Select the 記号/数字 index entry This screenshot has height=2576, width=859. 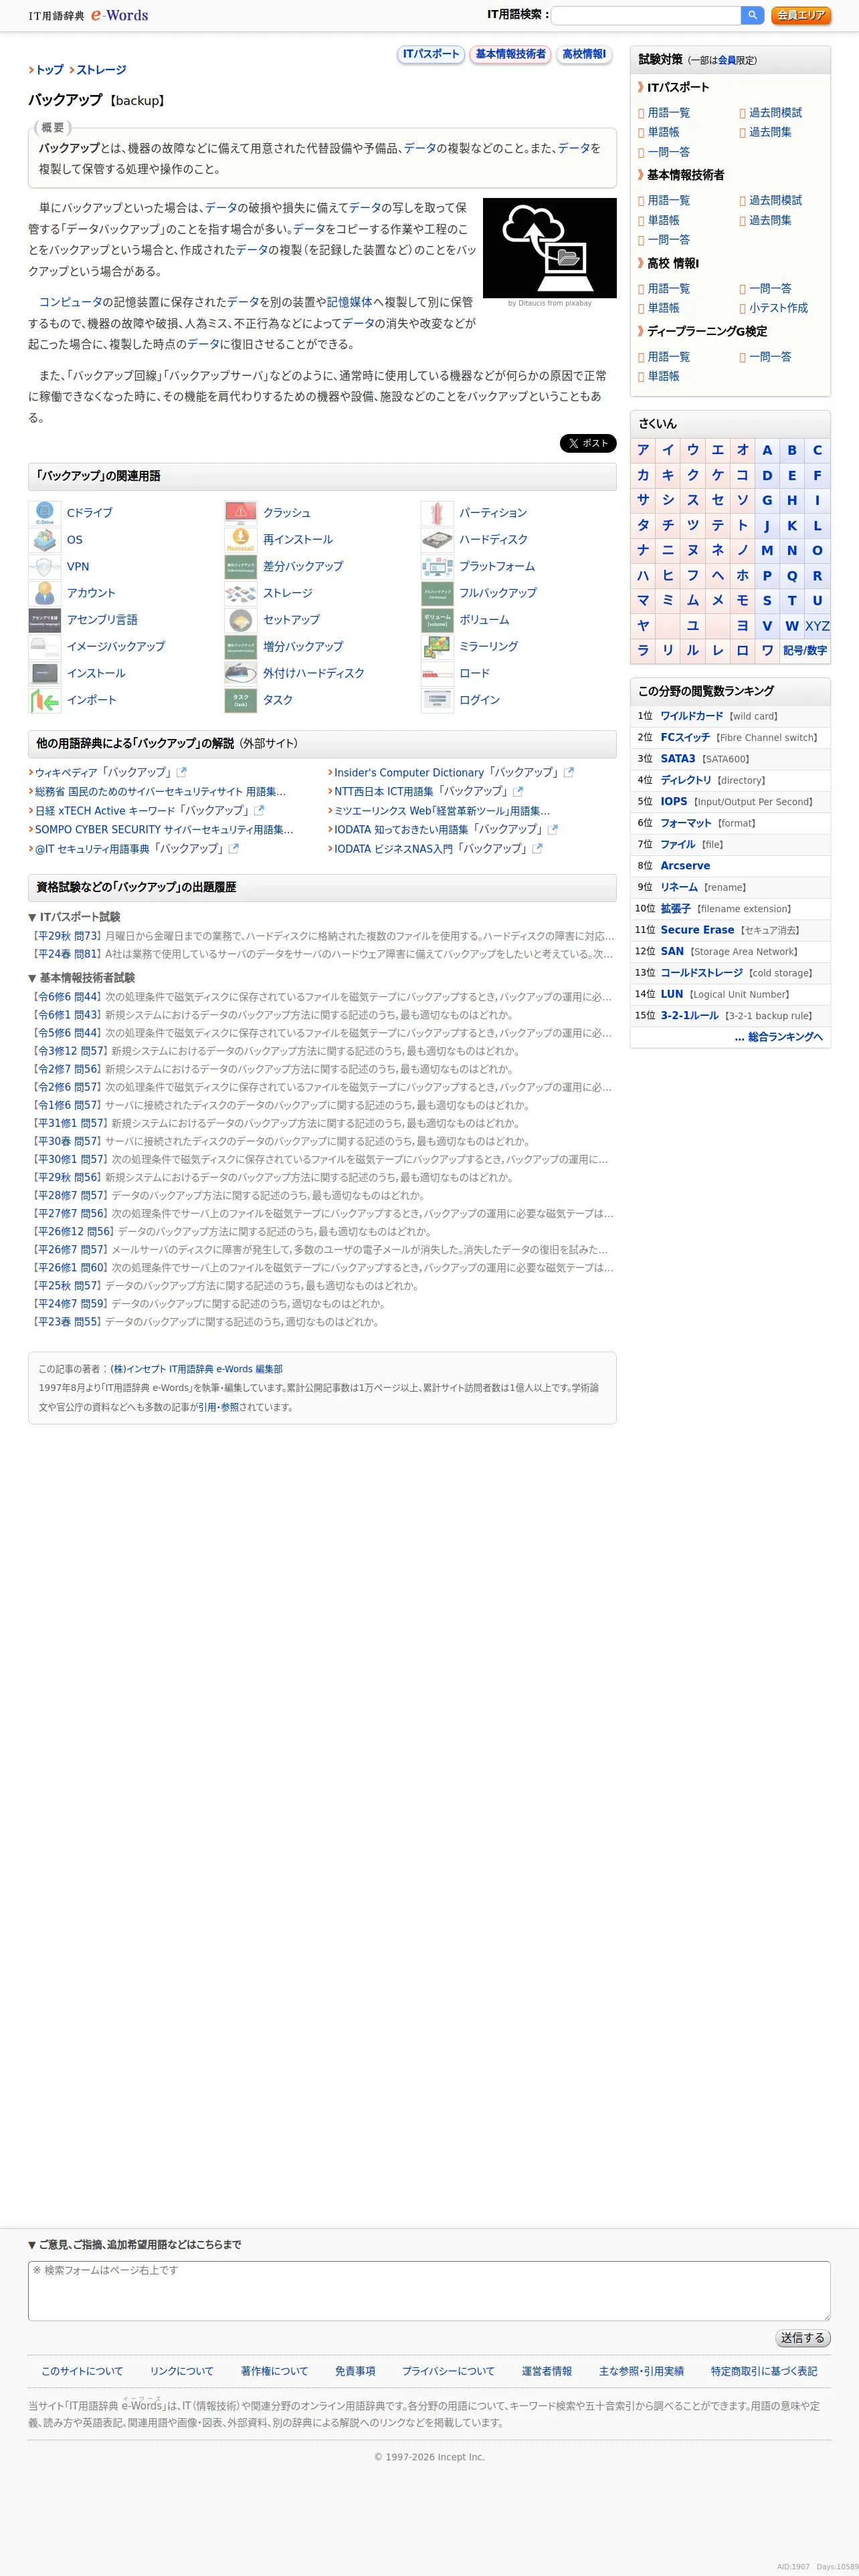(805, 651)
